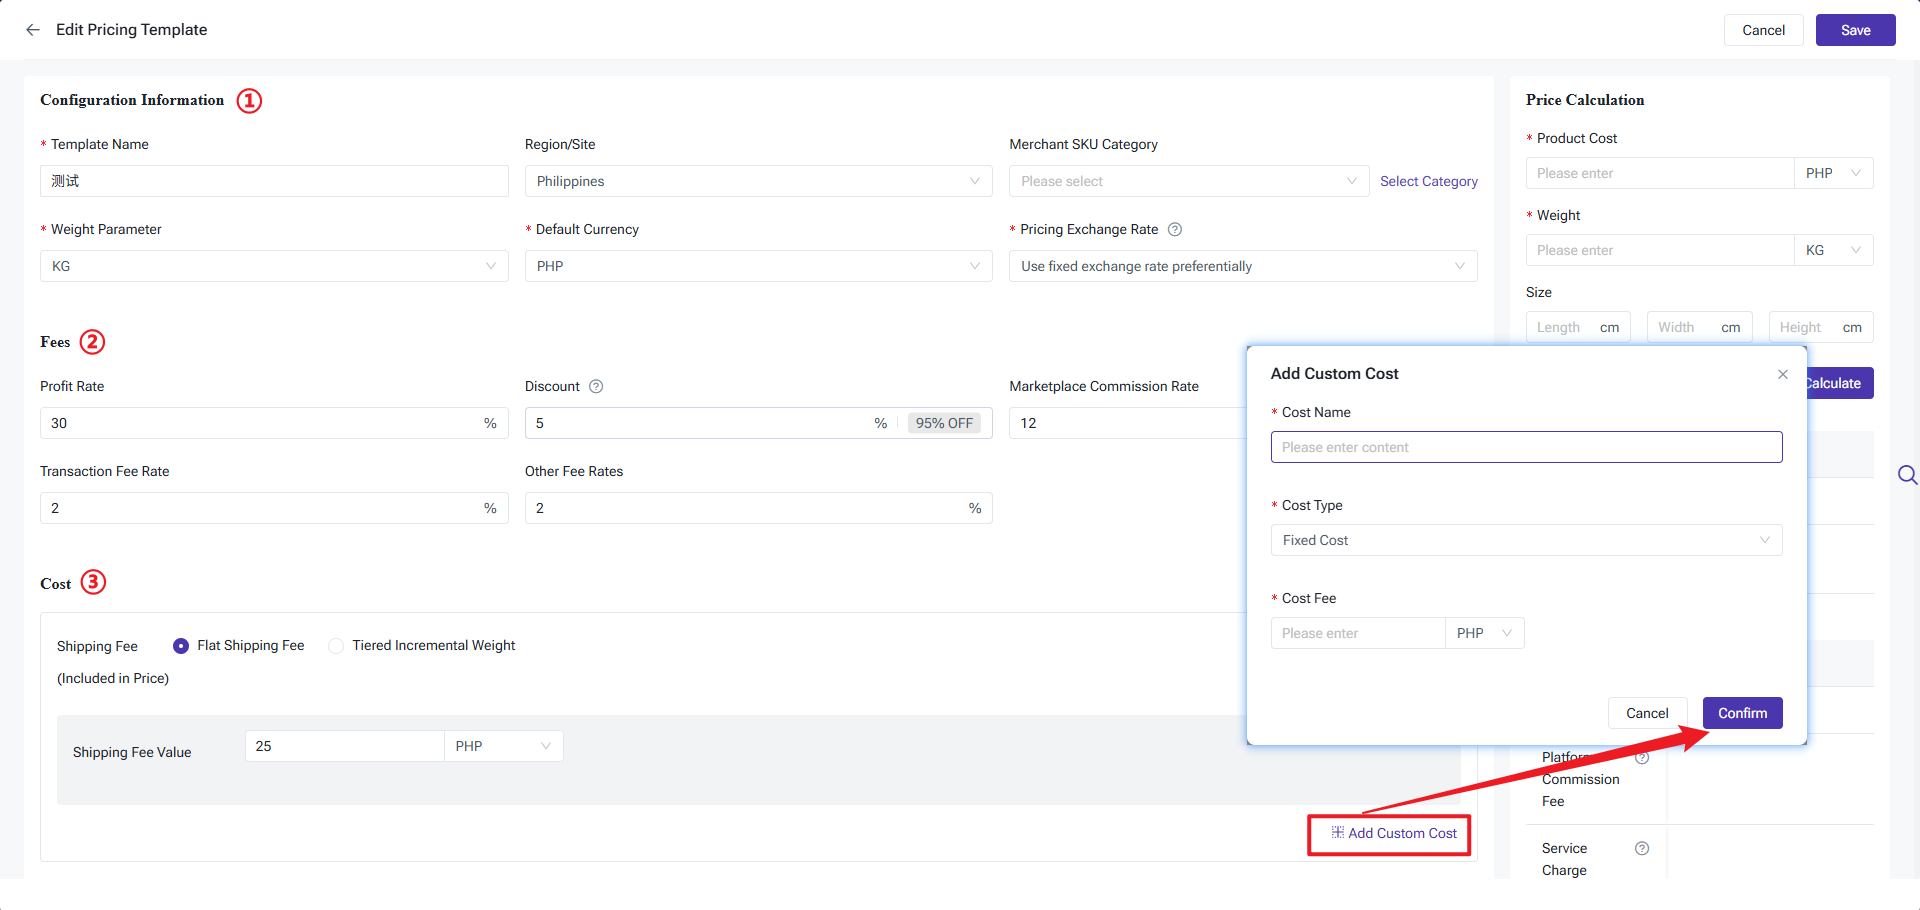
Task: Open the Weight Parameter KG dropdown
Action: [273, 266]
